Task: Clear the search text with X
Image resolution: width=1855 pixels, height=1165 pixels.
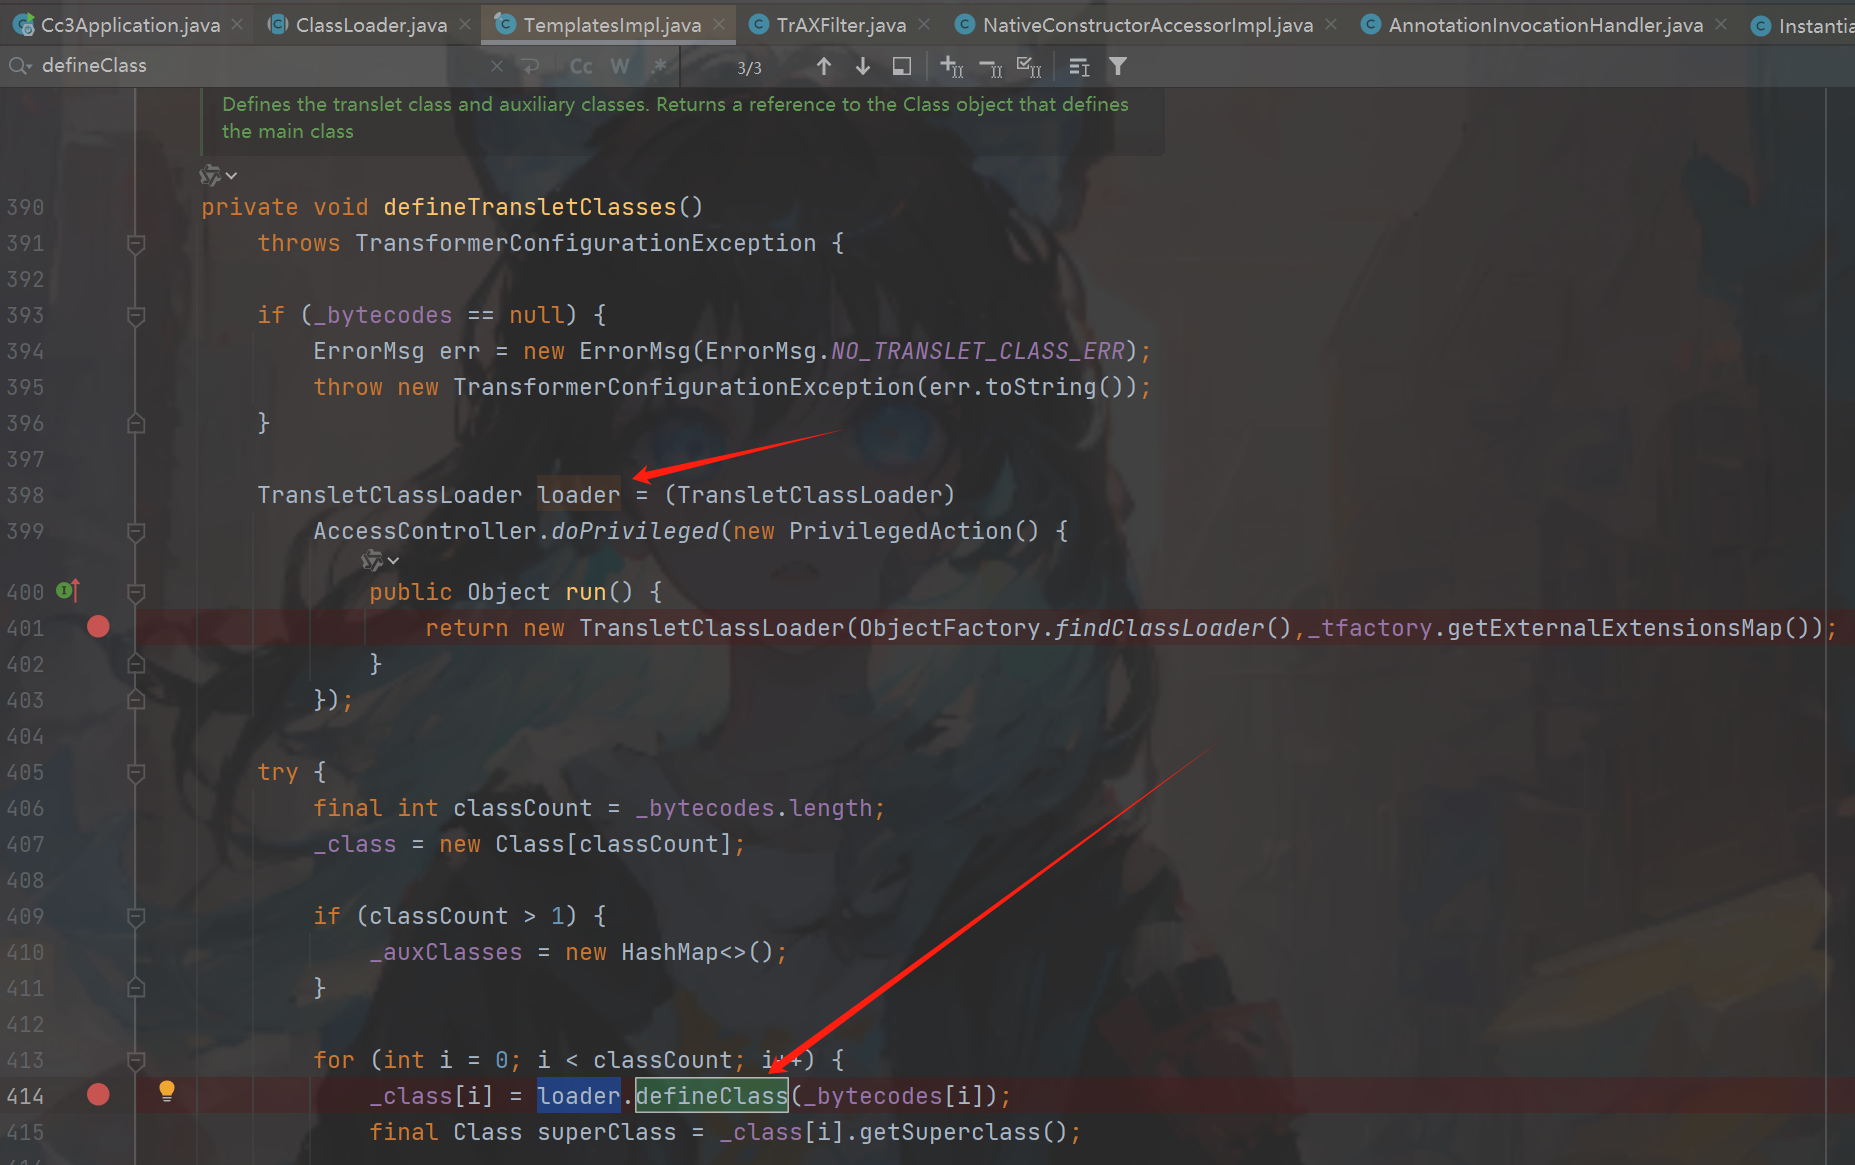Action: 497,66
